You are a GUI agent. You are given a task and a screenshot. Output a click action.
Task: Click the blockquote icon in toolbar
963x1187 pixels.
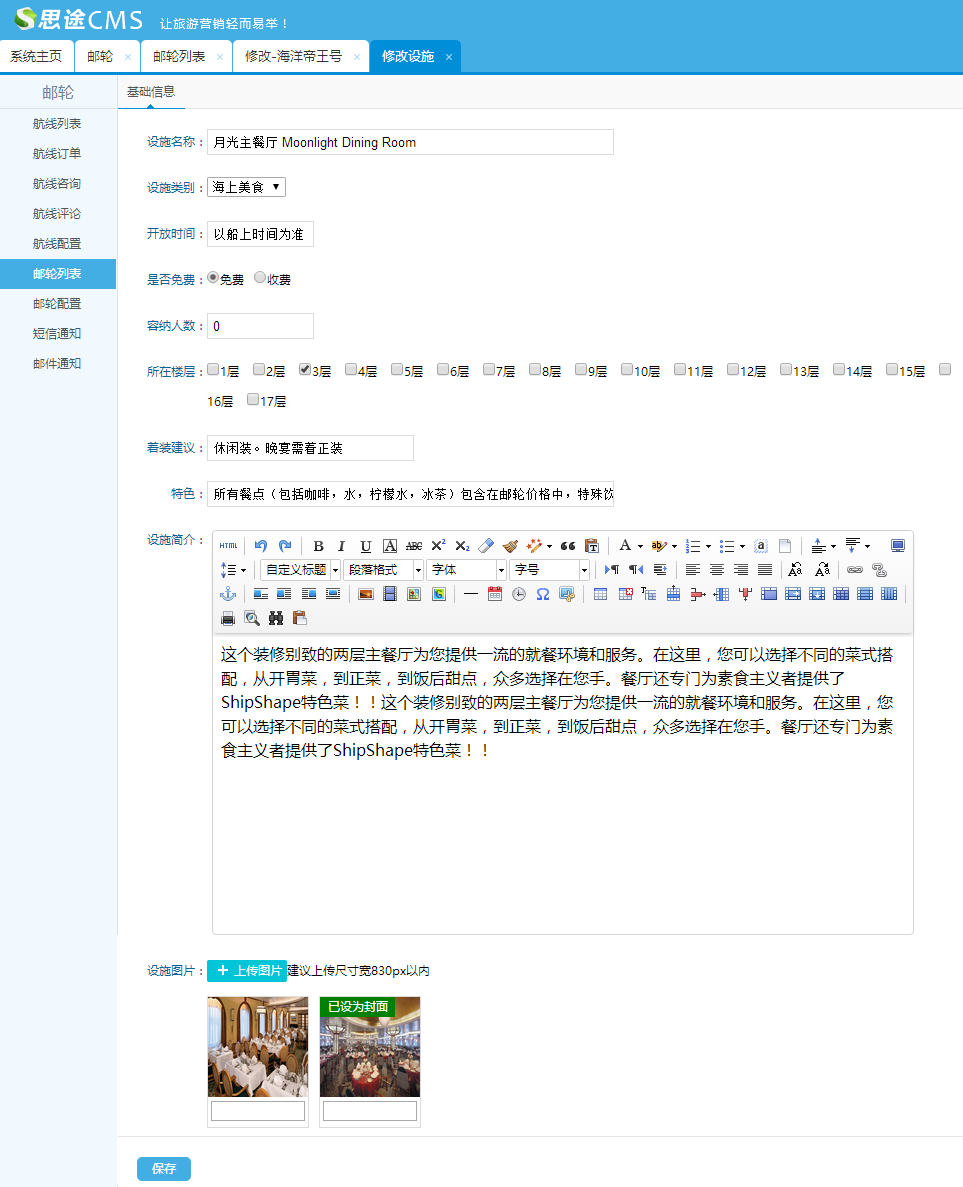pyautogui.click(x=568, y=546)
